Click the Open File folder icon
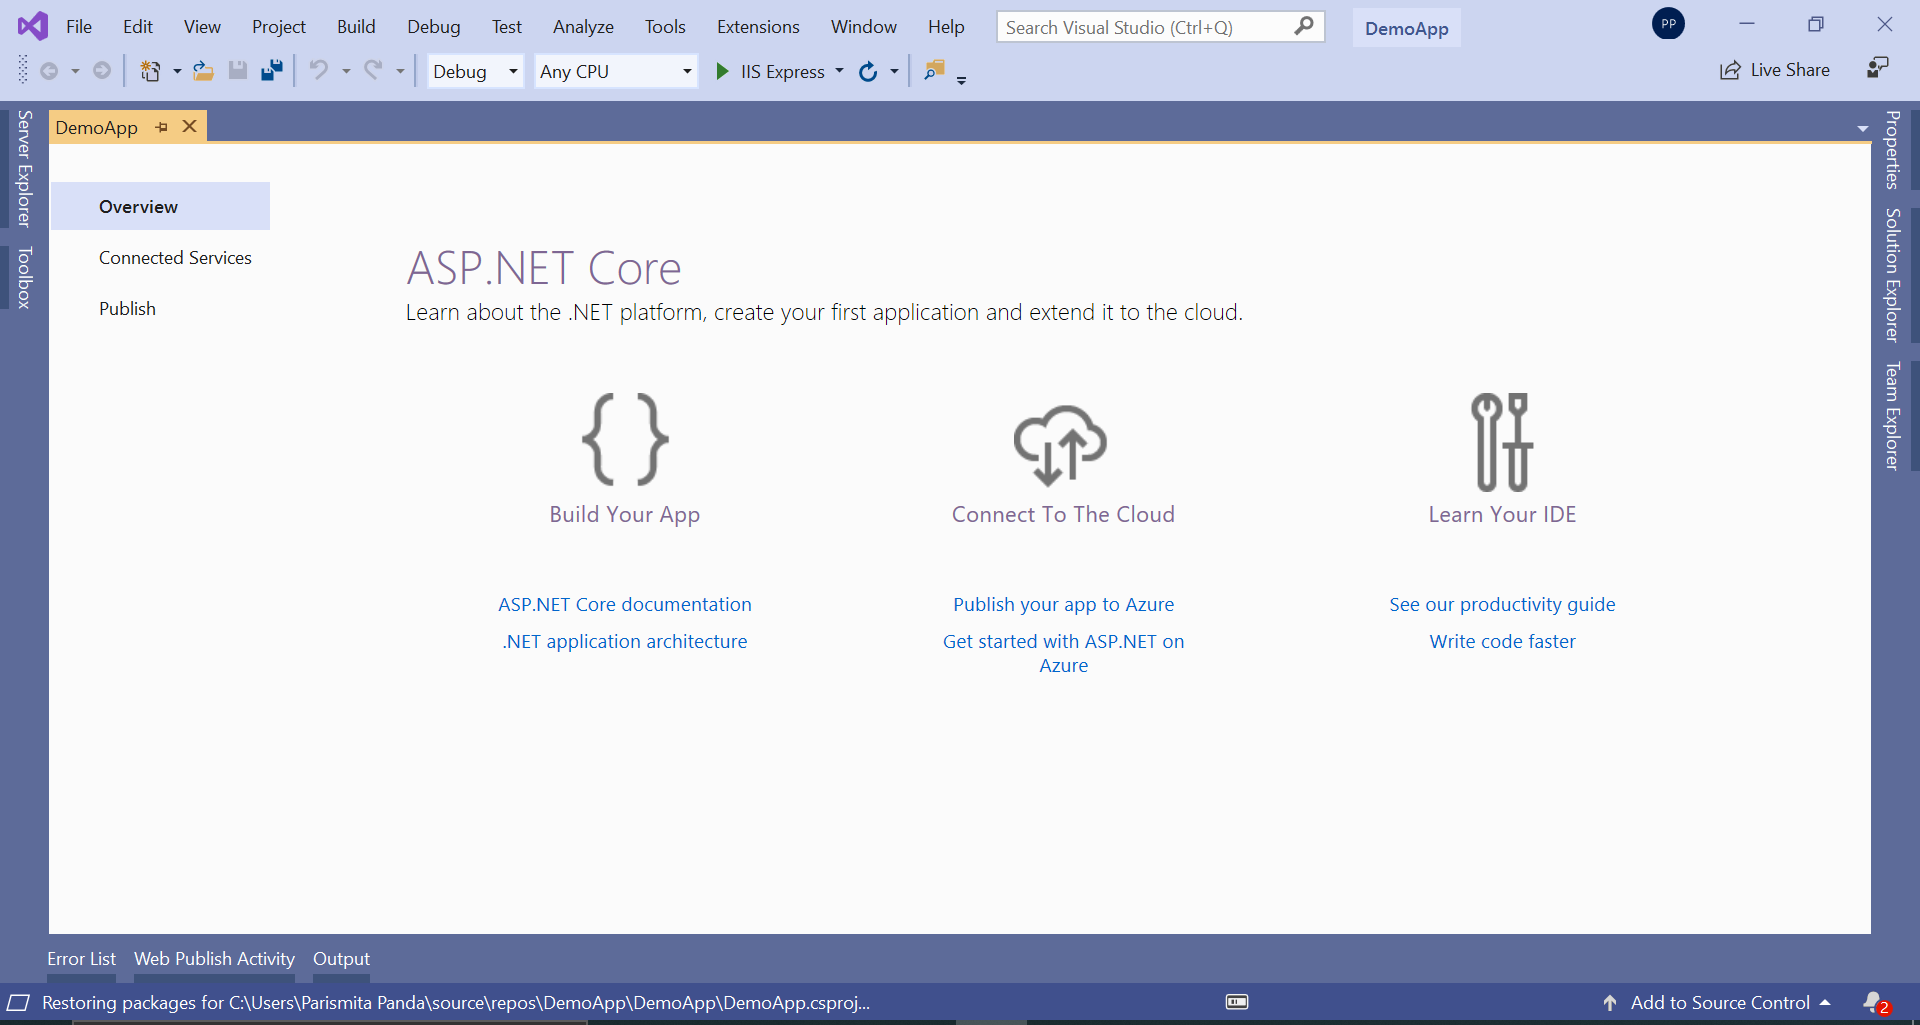 203,70
